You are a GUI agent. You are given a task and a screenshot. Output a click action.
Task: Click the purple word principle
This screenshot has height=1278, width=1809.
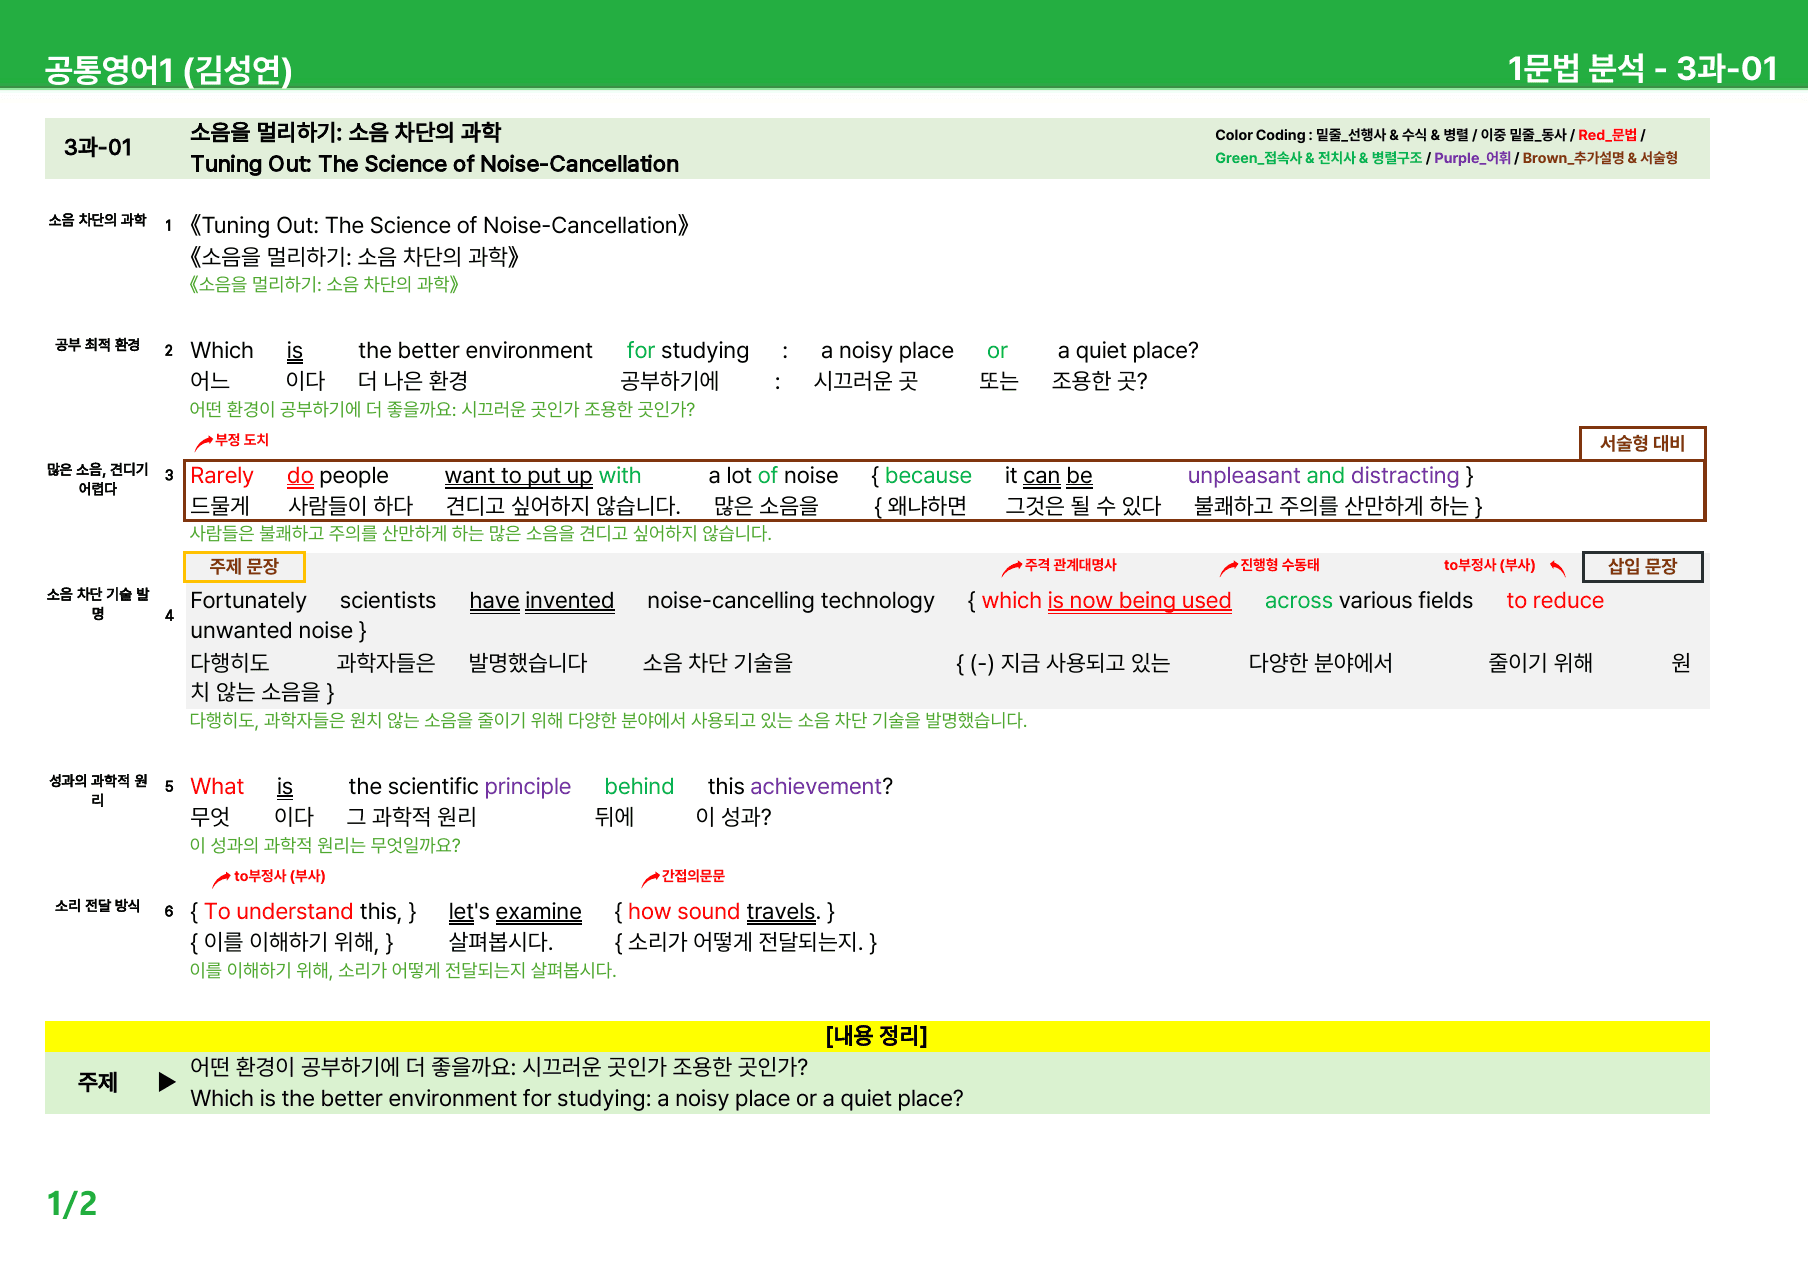tap(527, 787)
